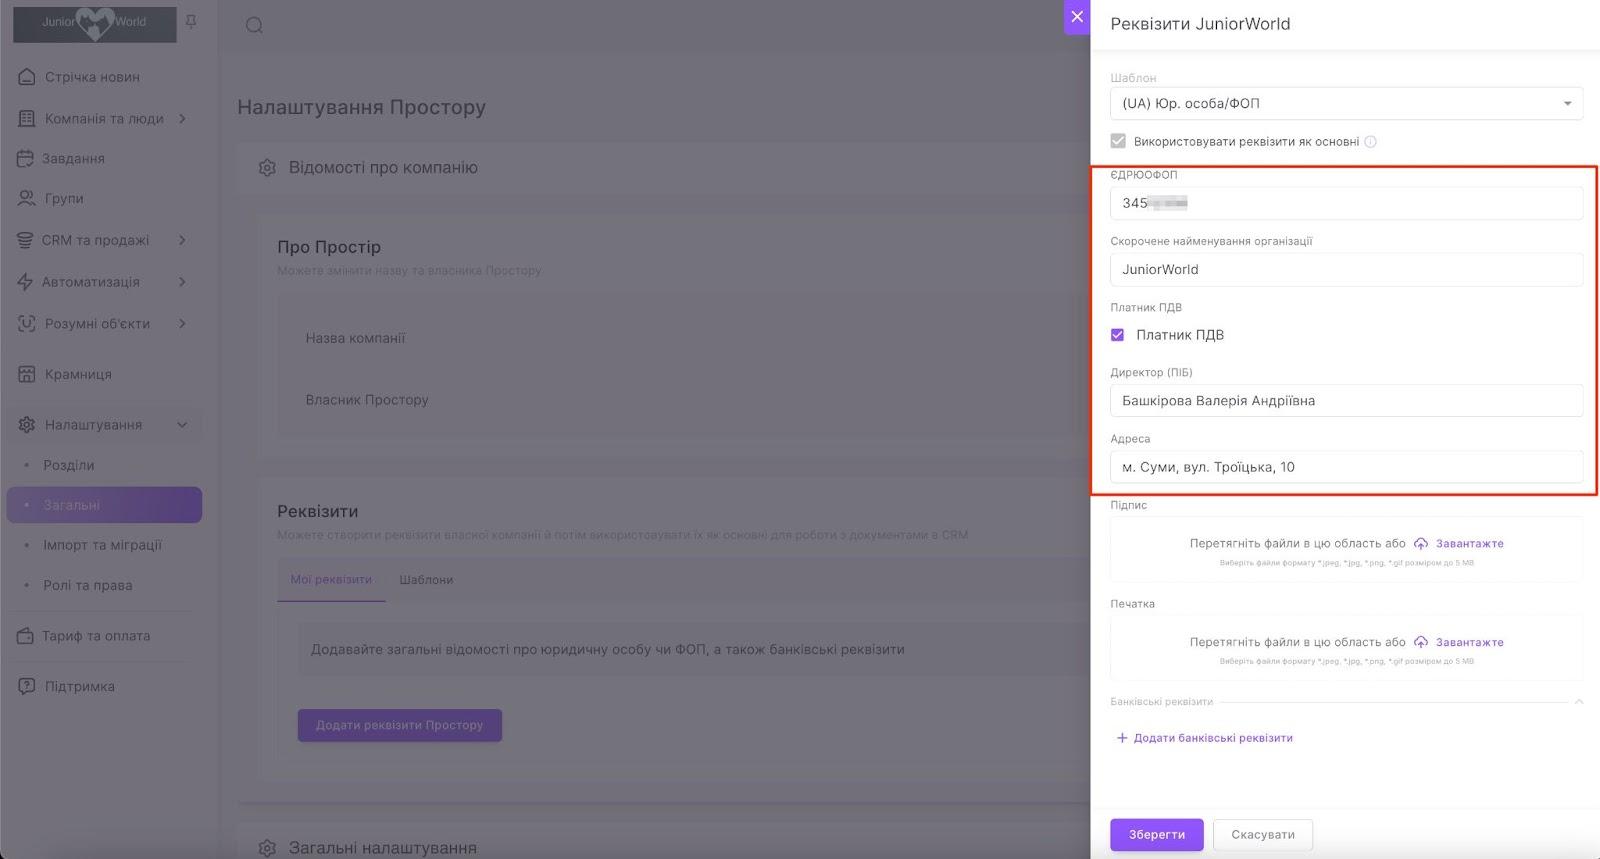Click Додати реквізити Простору button
Viewport: 1600px width, 859px height.
pos(400,725)
